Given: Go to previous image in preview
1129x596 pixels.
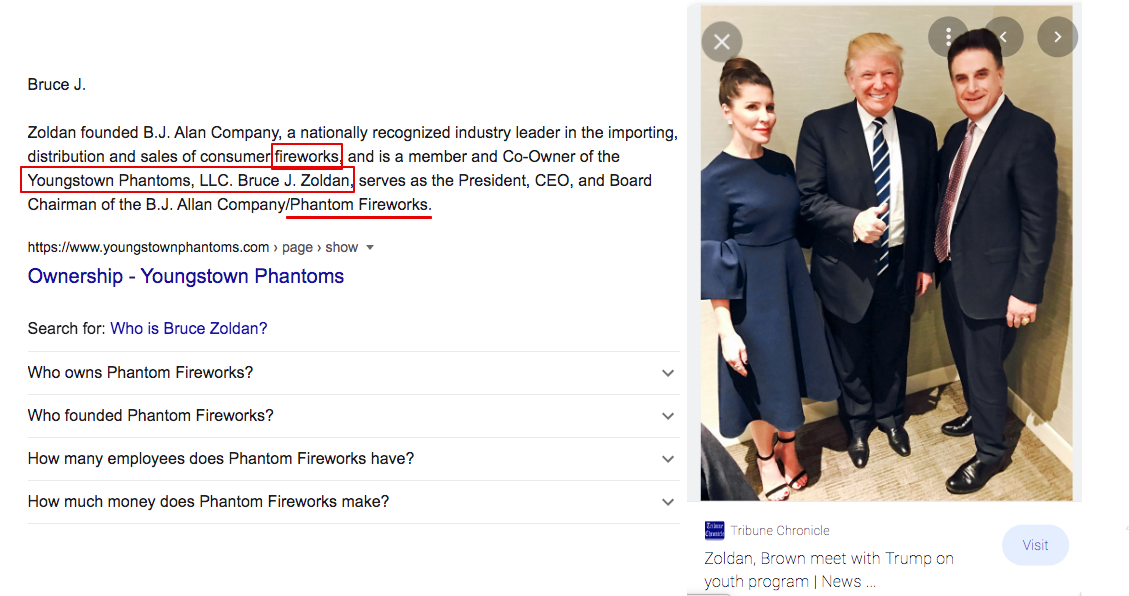Looking at the screenshot, I should pos(1003,36).
